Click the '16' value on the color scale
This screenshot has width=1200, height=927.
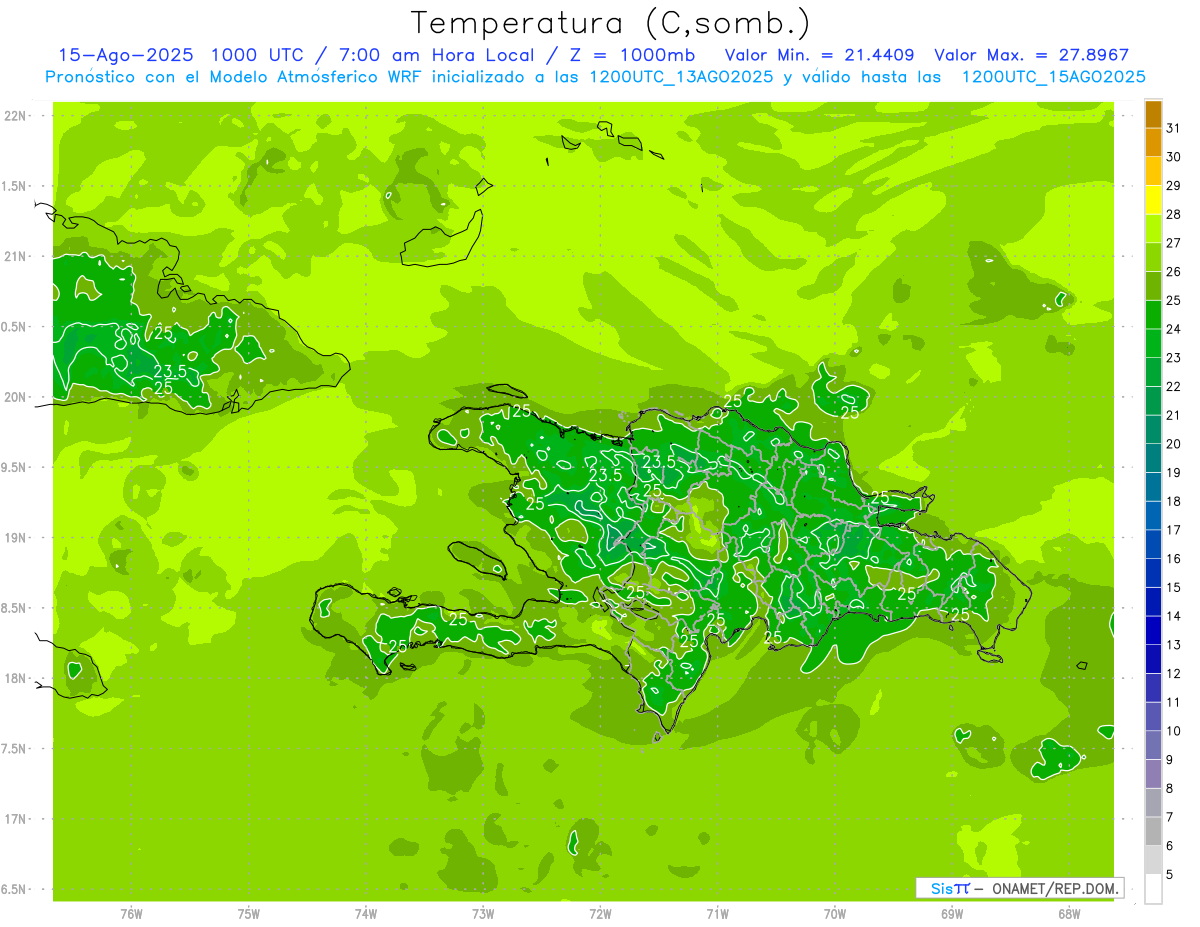[1174, 559]
